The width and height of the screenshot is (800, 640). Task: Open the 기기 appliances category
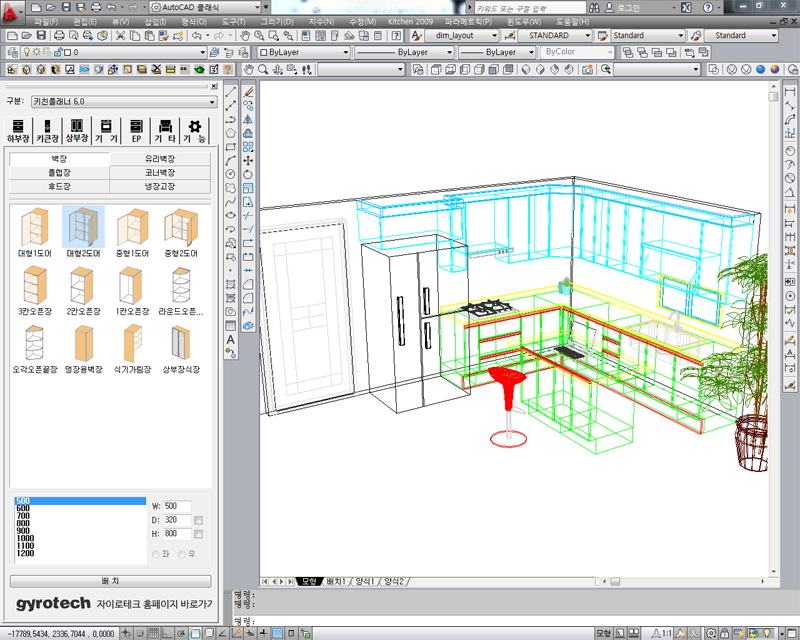[106, 131]
